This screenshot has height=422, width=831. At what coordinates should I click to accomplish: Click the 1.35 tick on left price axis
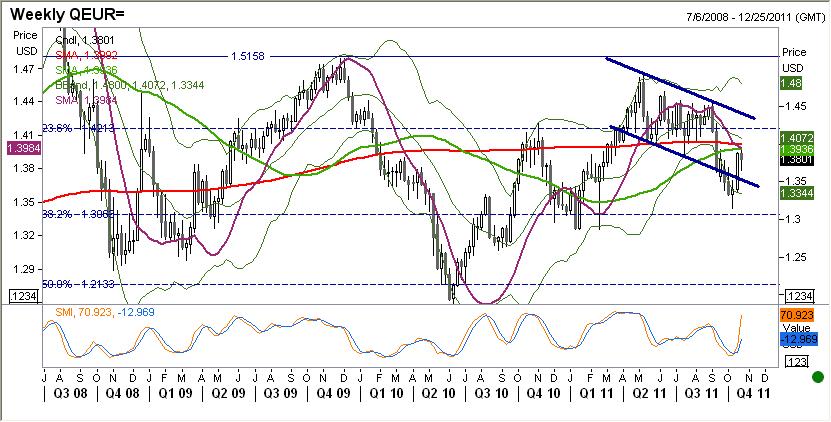[x=26, y=202]
